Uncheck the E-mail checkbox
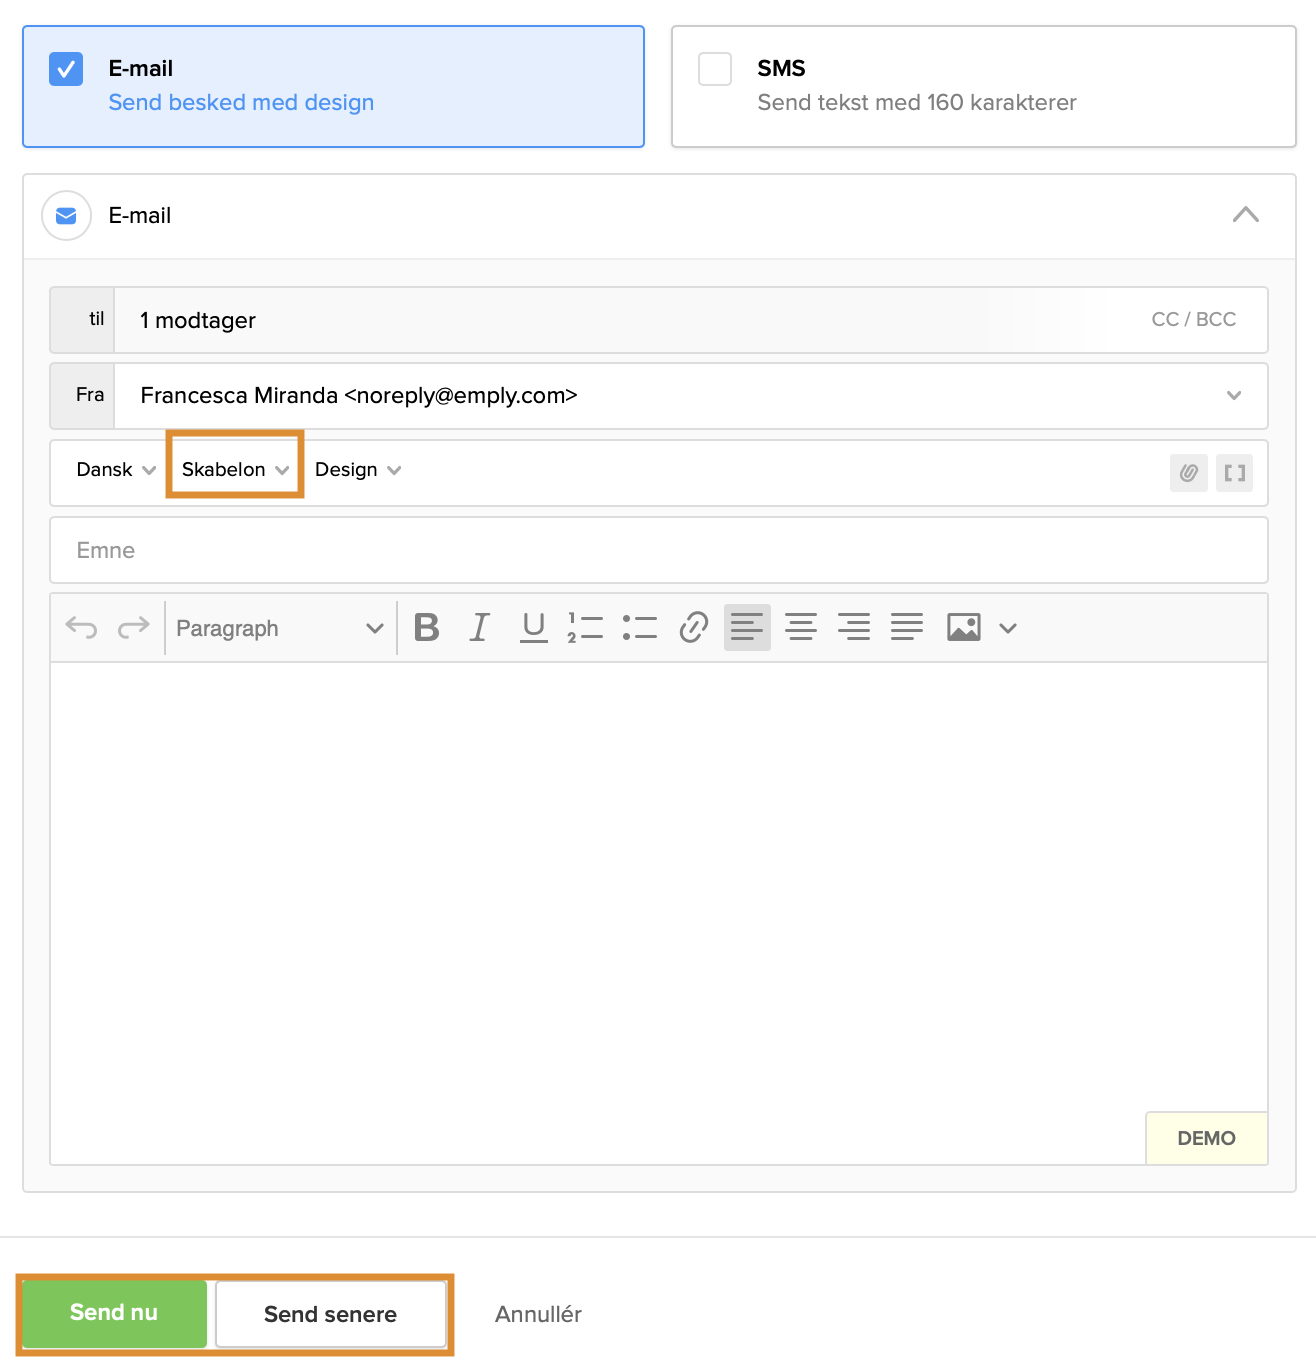1316x1368 pixels. click(x=66, y=69)
